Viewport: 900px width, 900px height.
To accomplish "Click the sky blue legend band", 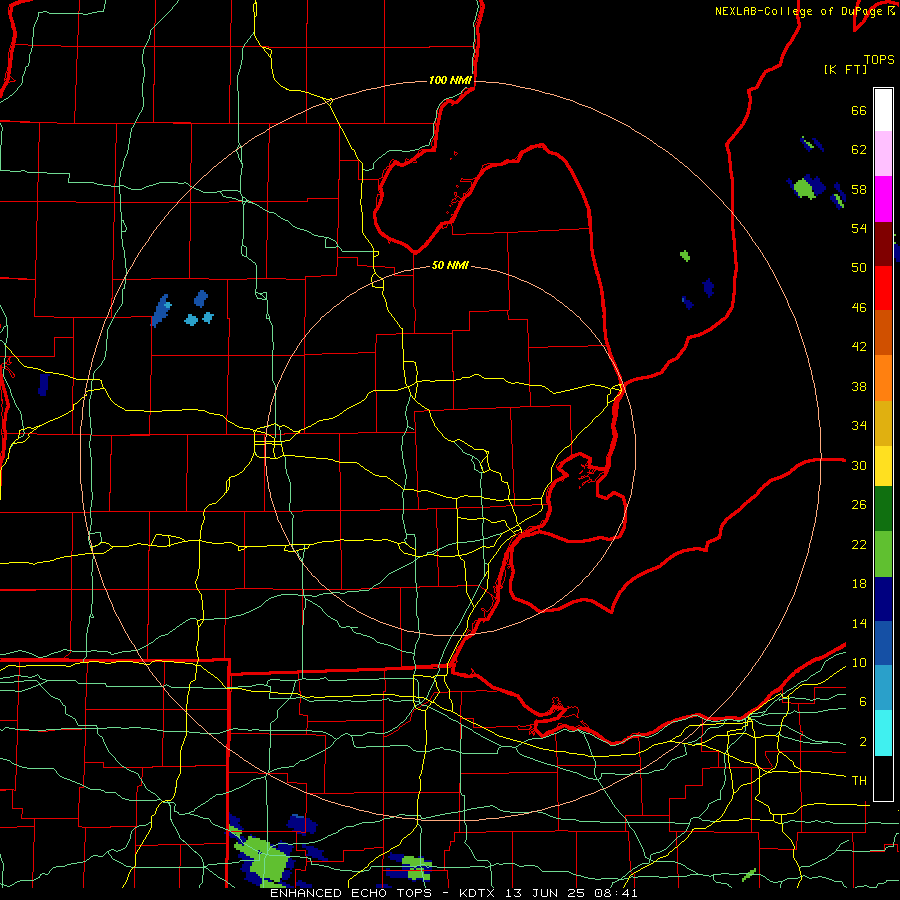I will (883, 688).
